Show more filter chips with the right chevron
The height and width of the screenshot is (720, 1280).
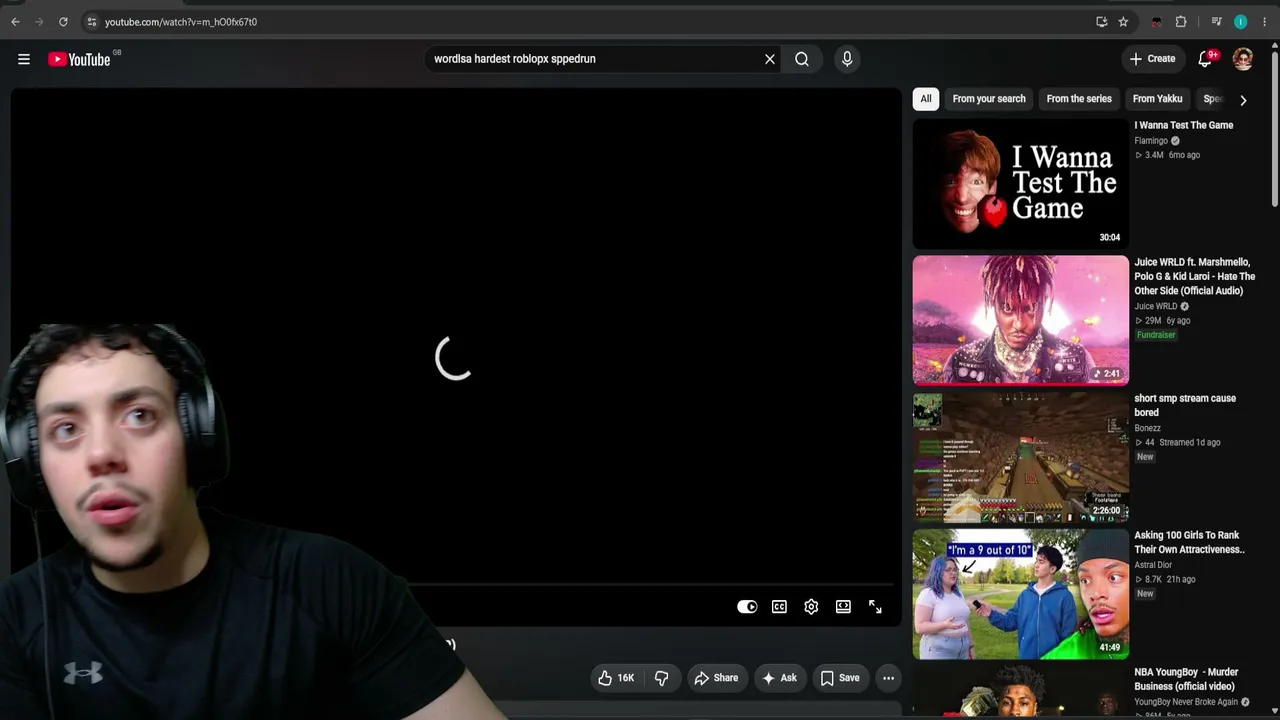[x=1243, y=100]
